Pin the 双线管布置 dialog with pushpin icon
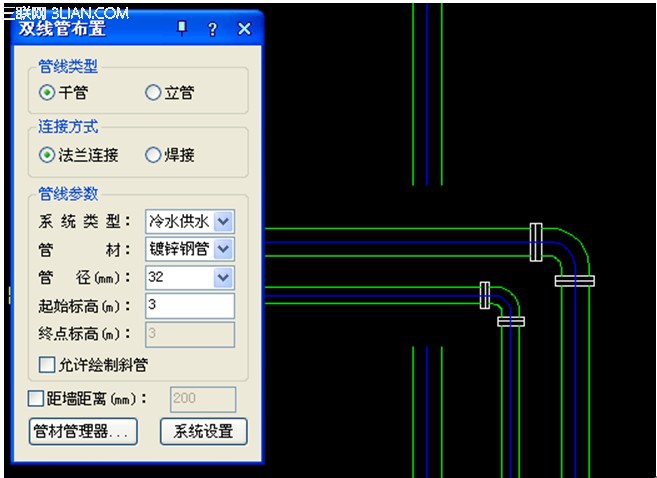Image resolution: width=657 pixels, height=478 pixels. [x=182, y=28]
